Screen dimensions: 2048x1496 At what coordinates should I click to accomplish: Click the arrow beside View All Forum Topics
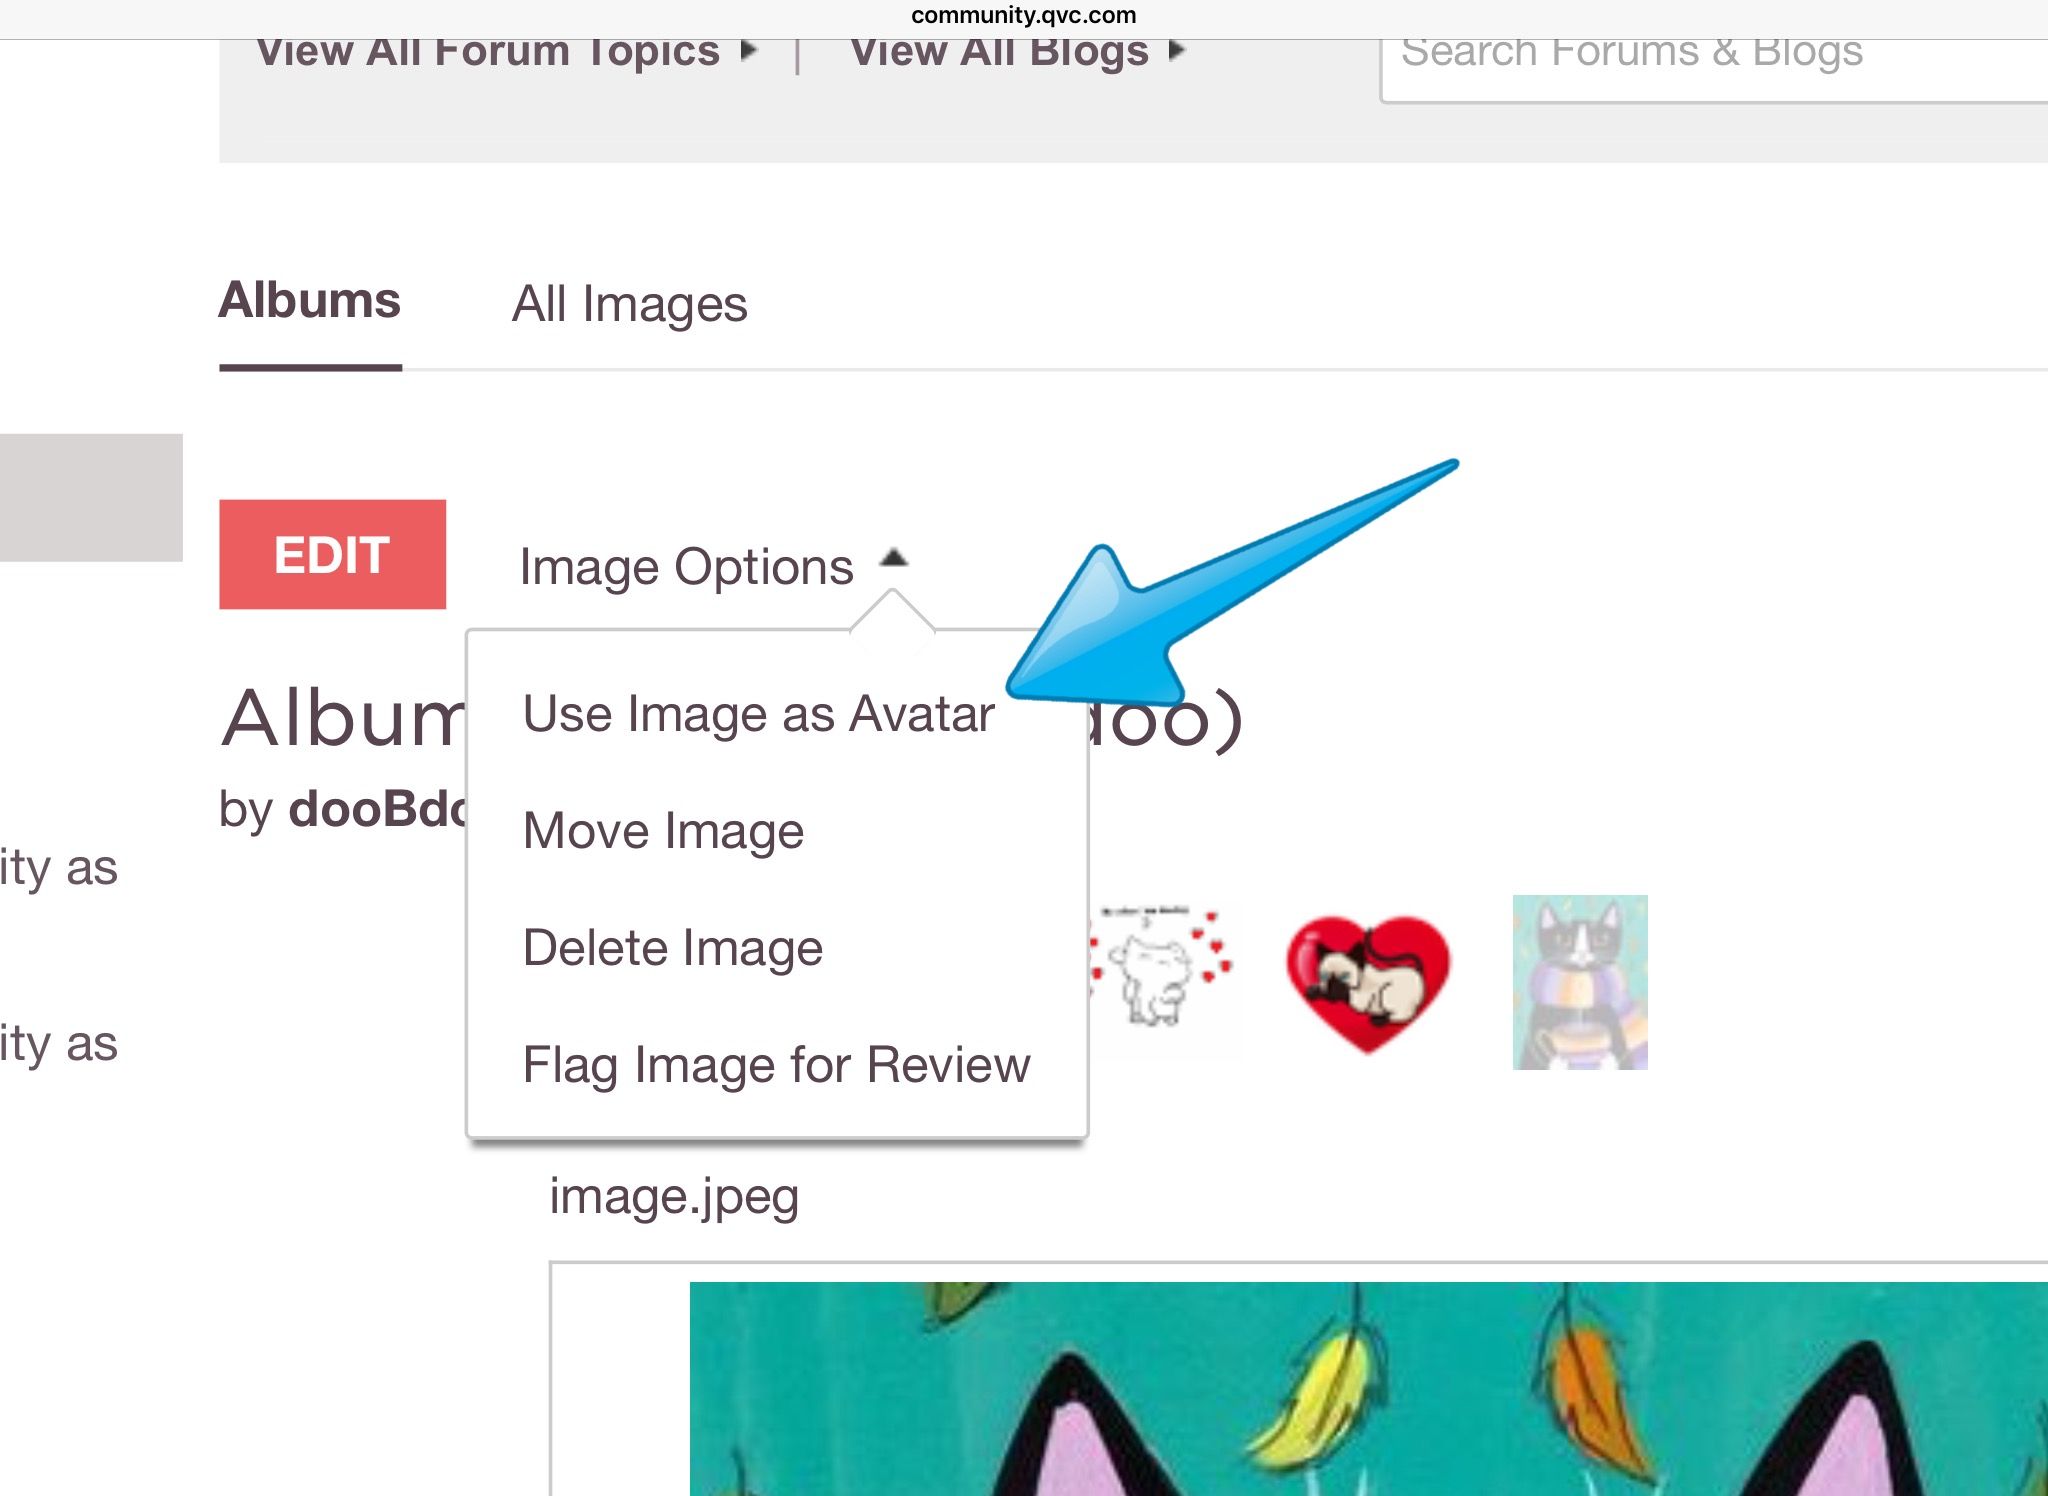click(x=748, y=51)
